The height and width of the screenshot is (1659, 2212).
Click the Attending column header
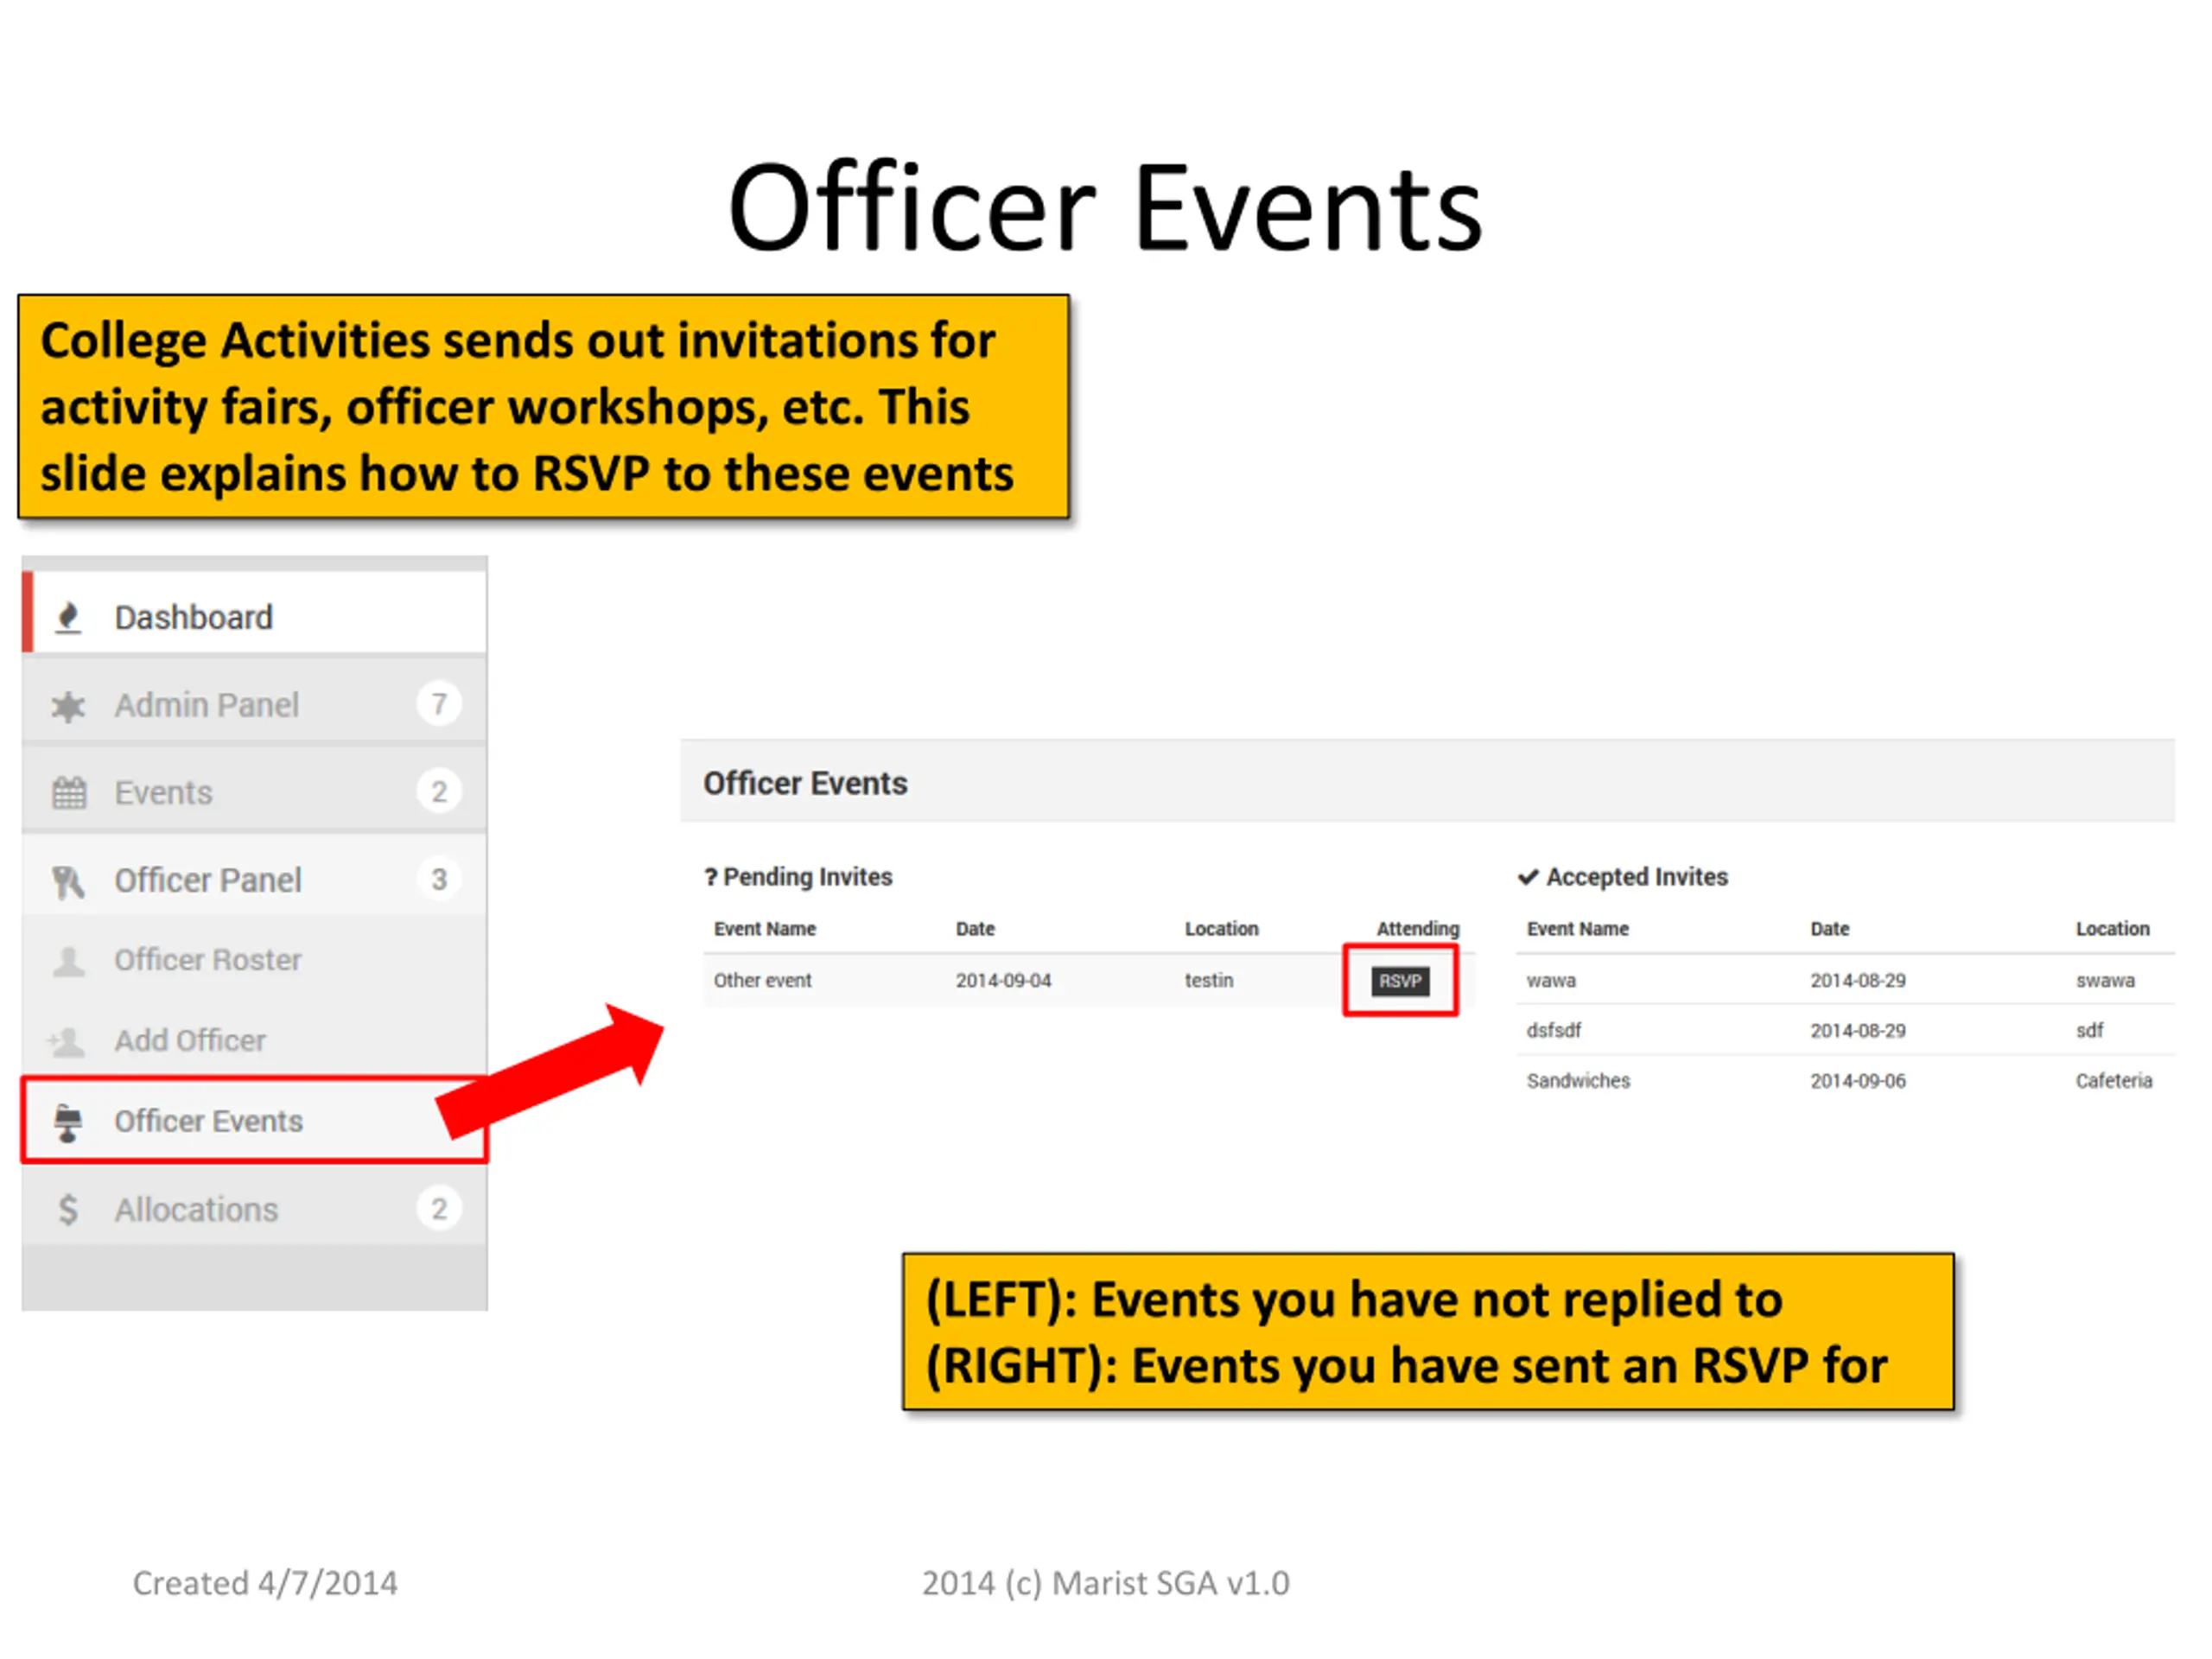[1418, 928]
